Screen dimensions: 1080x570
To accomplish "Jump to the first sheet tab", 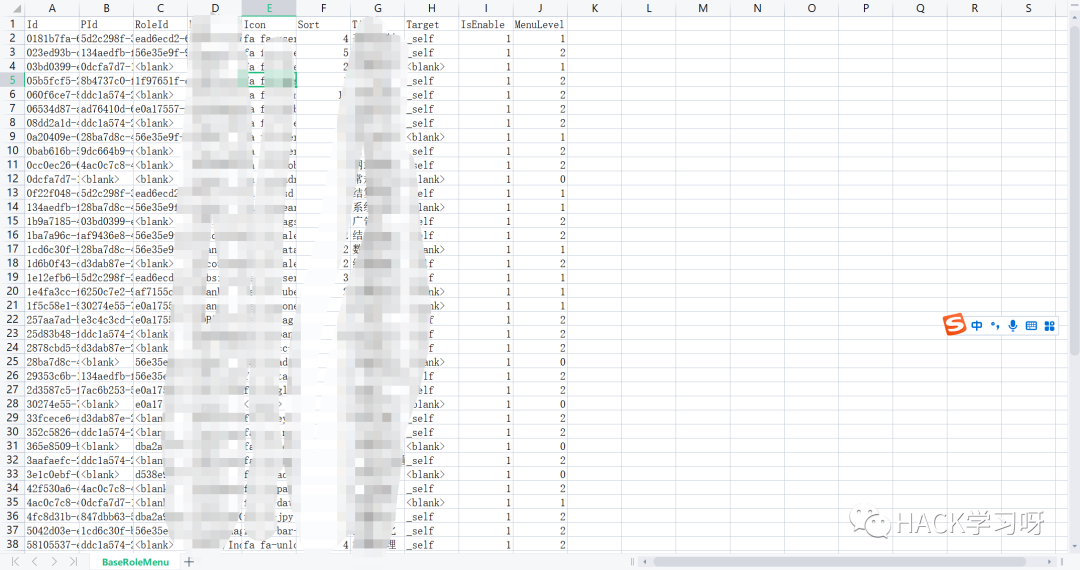I will pos(15,562).
